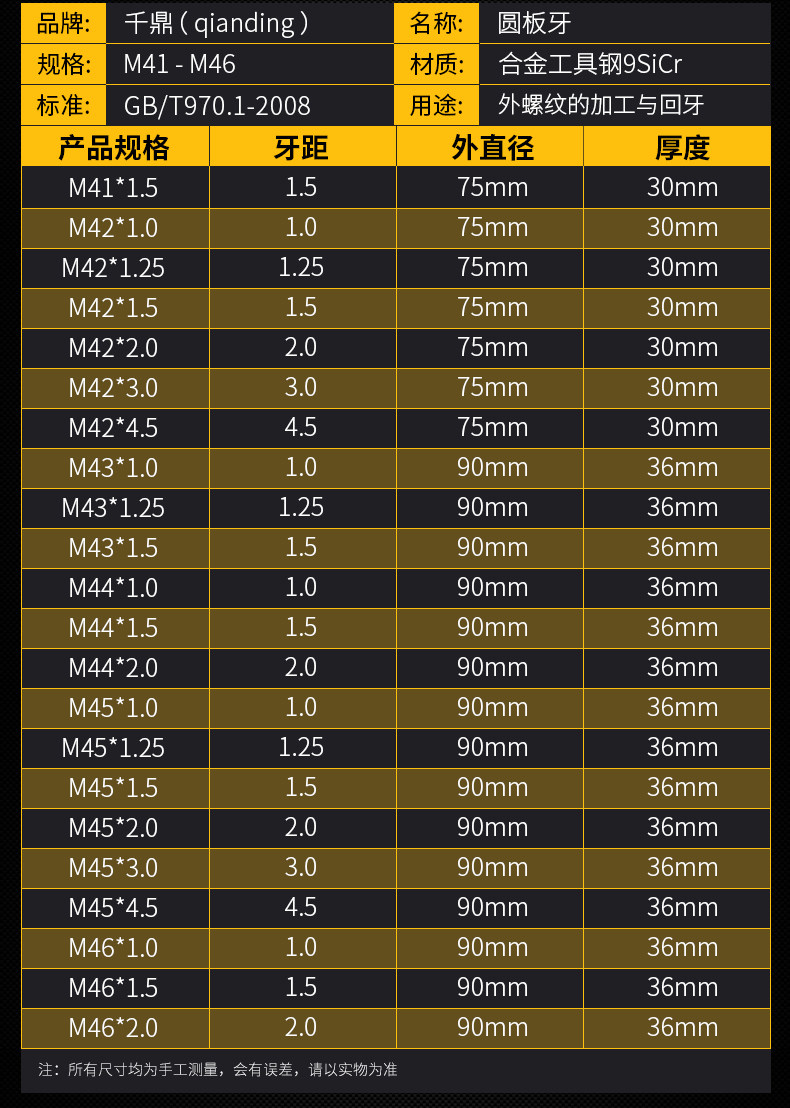The width and height of the screenshot is (790, 1108).
Task: Click the M45*1.25 spec cell
Action: (113, 747)
